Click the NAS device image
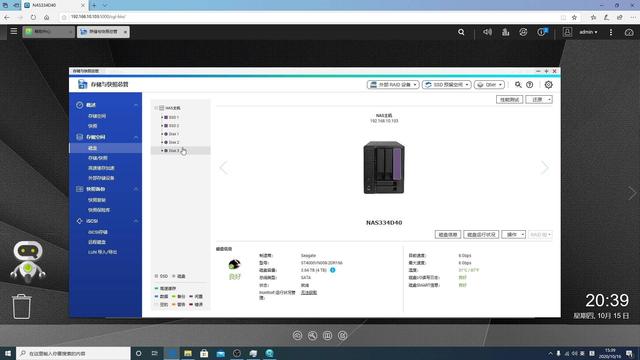The height and width of the screenshot is (360, 640). 384,167
